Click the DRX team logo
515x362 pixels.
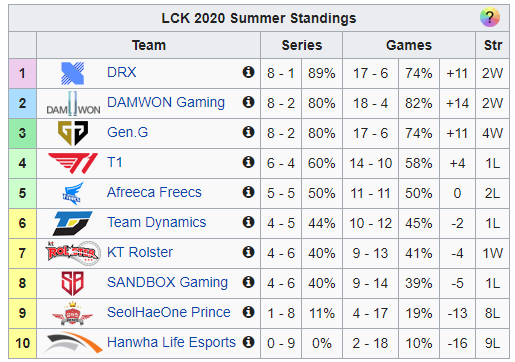click(73, 73)
